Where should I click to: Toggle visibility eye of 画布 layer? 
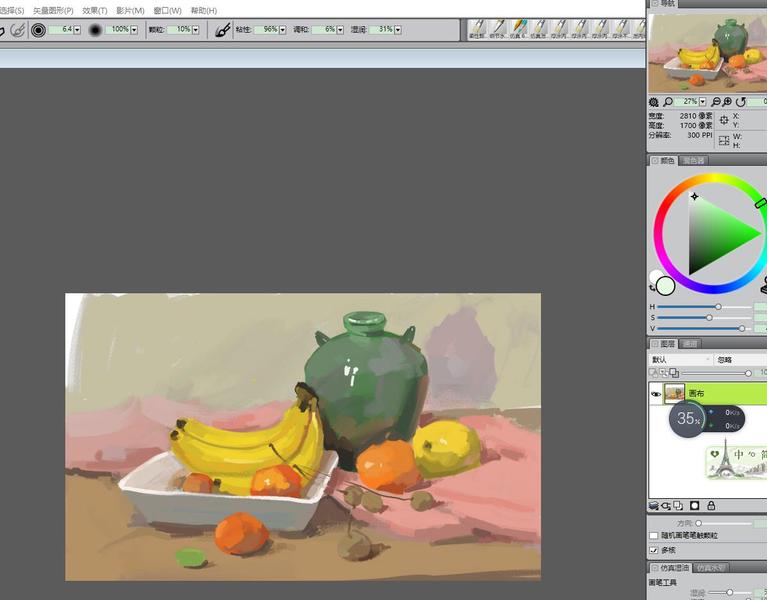[x=656, y=394]
